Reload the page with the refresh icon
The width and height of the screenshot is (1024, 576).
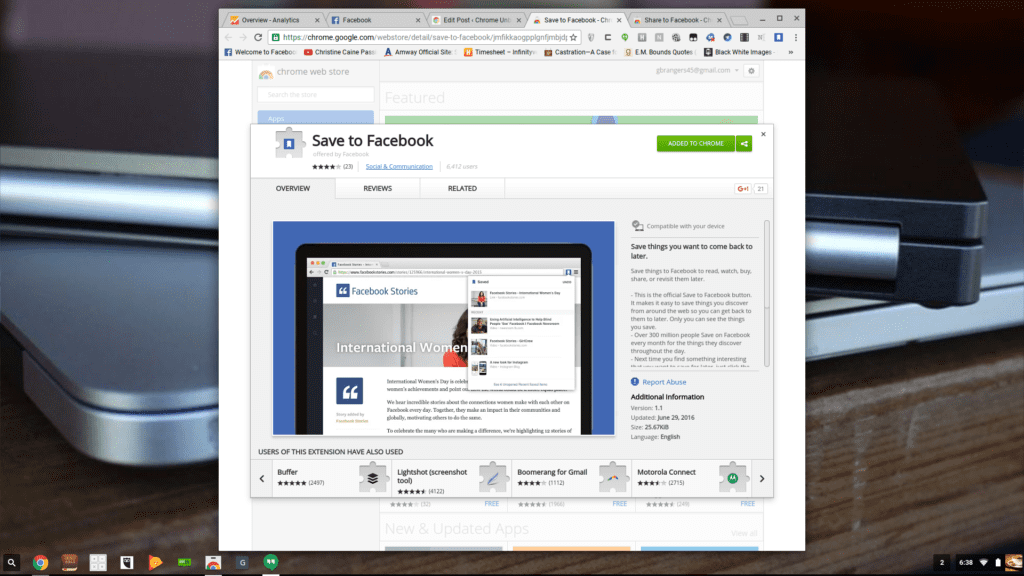point(259,37)
